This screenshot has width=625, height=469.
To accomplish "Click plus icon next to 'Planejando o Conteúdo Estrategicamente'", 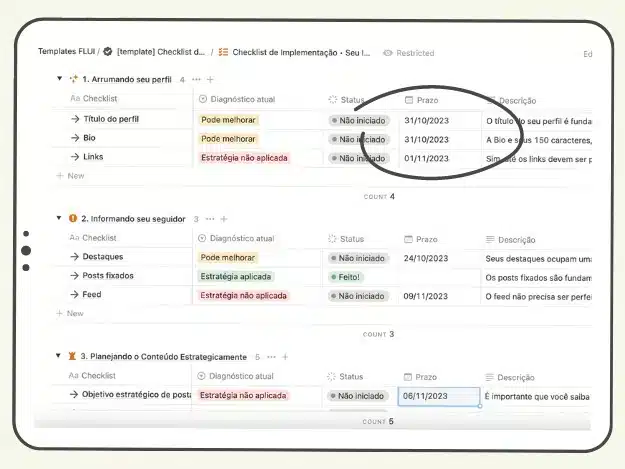I will [x=286, y=356].
